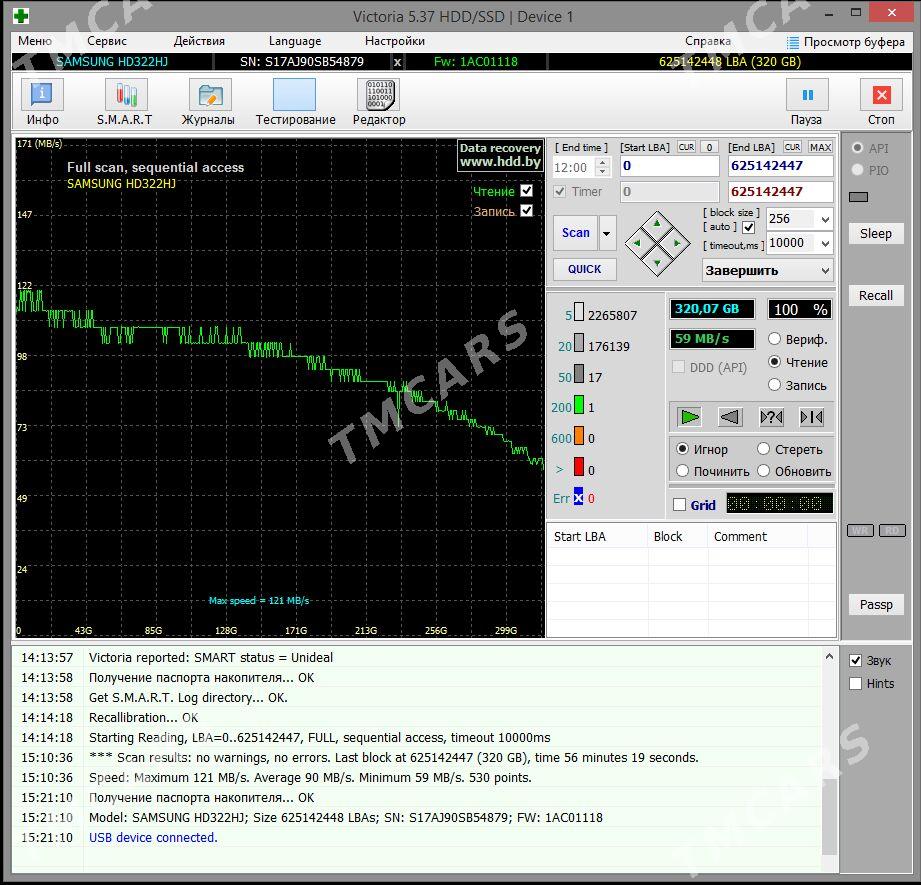Image resolution: width=921 pixels, height=885 pixels.
Task: Enable the Grid checkbox
Action: (680, 504)
